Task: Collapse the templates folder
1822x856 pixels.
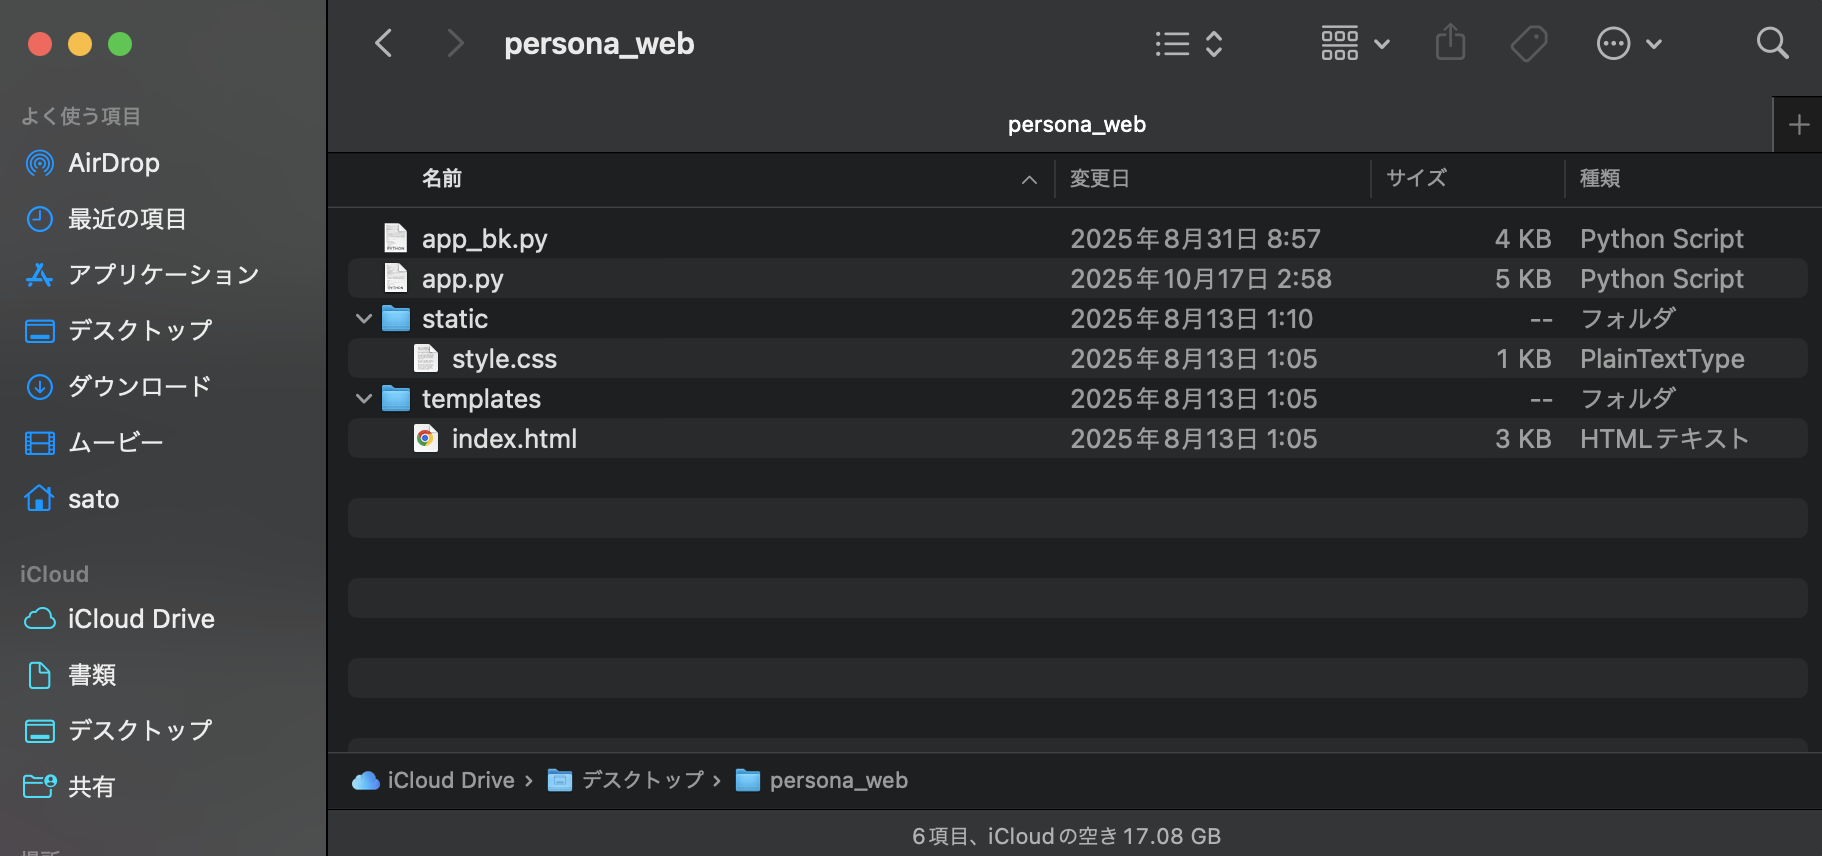Action: 364,399
